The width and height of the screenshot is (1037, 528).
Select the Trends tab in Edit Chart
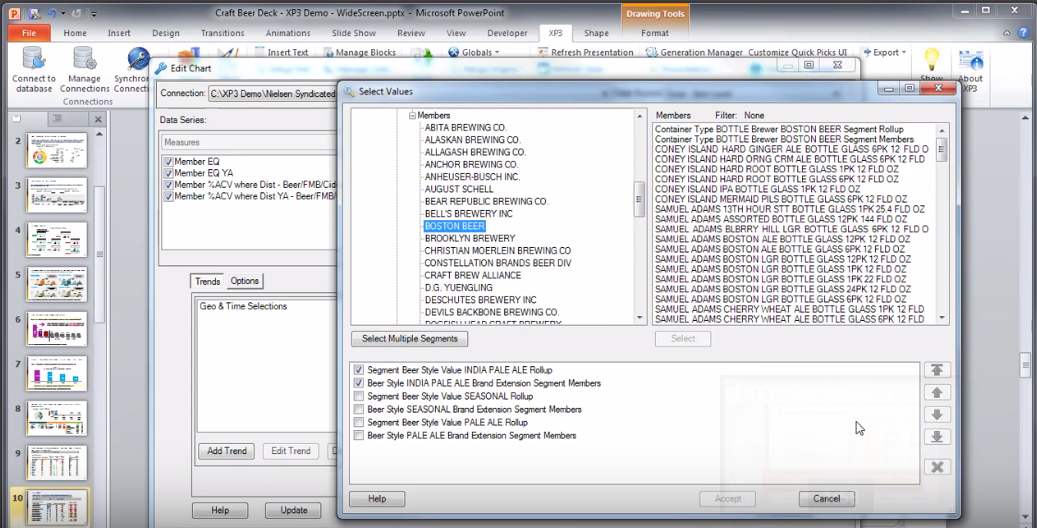tap(207, 281)
